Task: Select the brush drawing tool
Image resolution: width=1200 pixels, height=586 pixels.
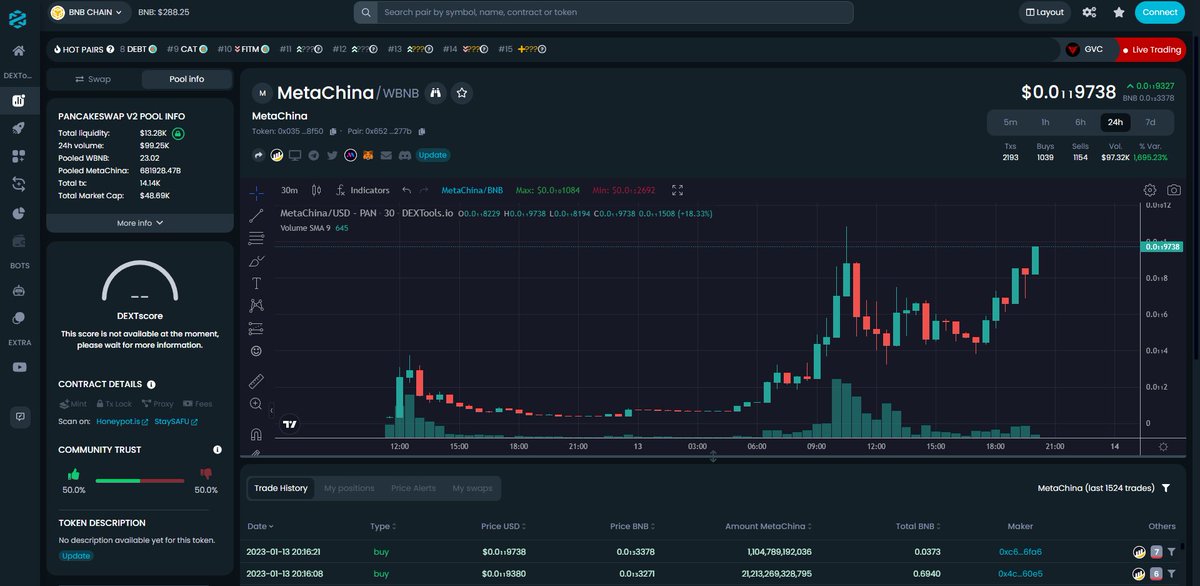Action: coord(256,260)
